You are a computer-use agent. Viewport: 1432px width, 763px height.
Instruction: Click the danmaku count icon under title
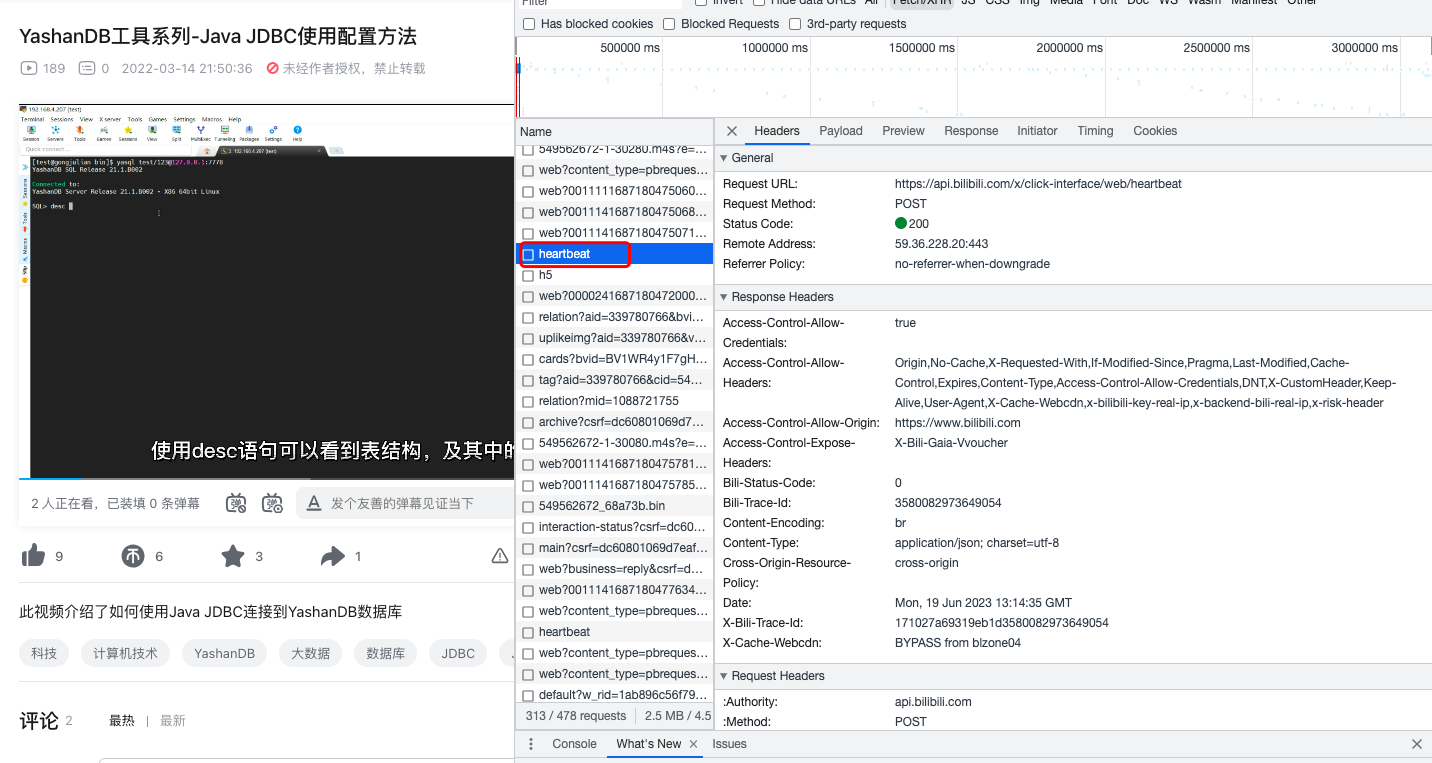[x=87, y=68]
